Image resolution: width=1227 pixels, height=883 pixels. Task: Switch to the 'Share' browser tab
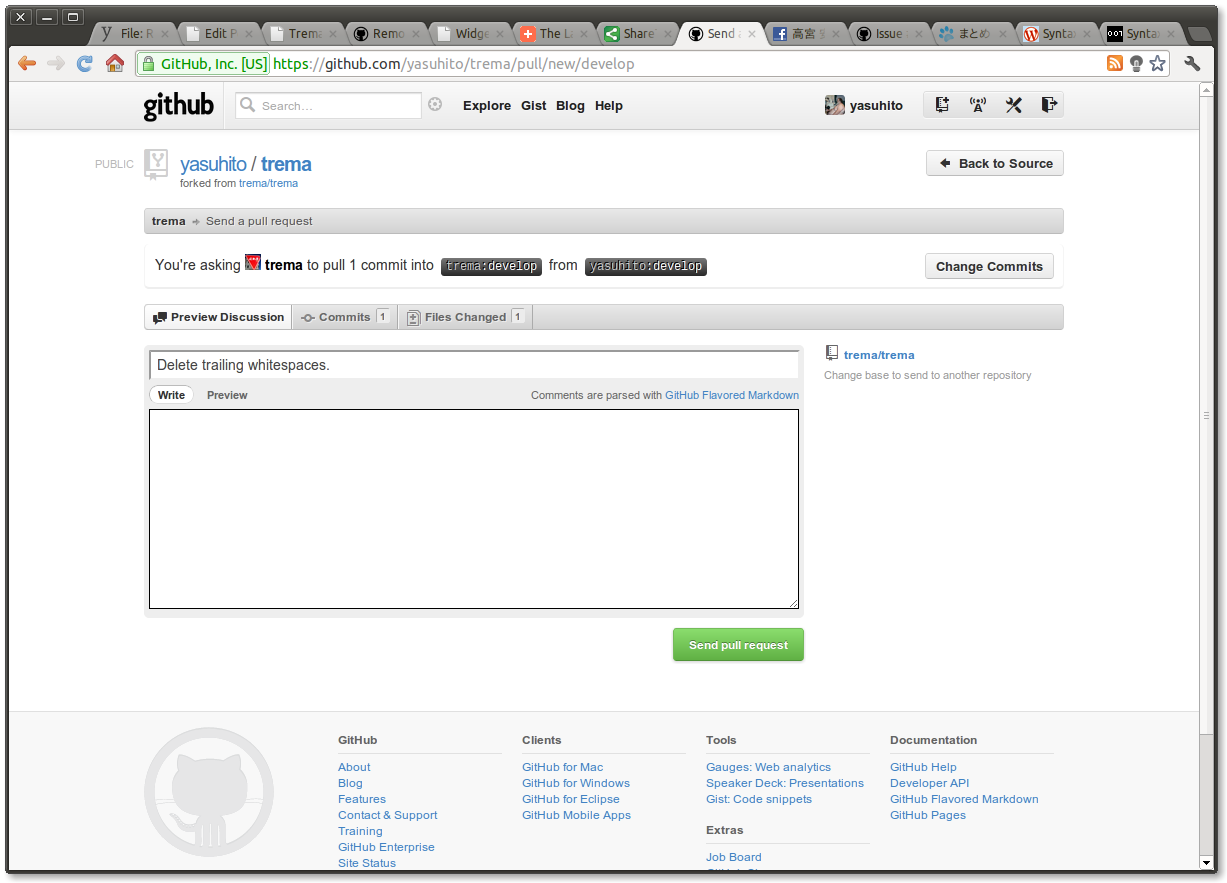637,34
